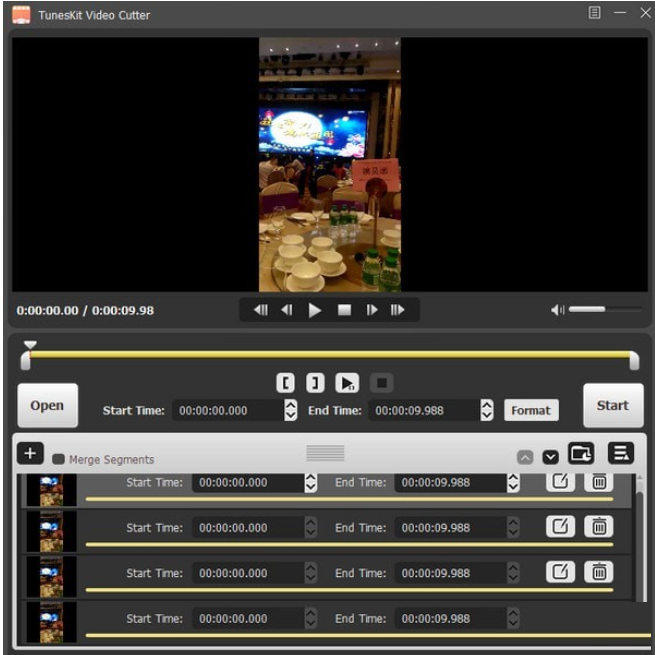This screenshot has width=655, height=655.
Task: Adjust the volume slider
Action: pos(605,310)
